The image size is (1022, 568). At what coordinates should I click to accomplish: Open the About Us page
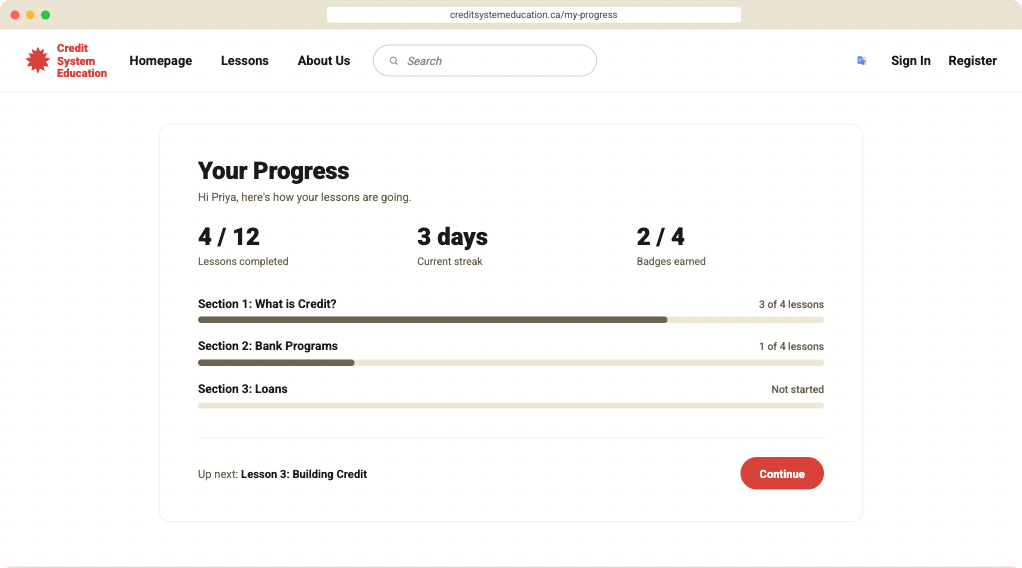324,61
